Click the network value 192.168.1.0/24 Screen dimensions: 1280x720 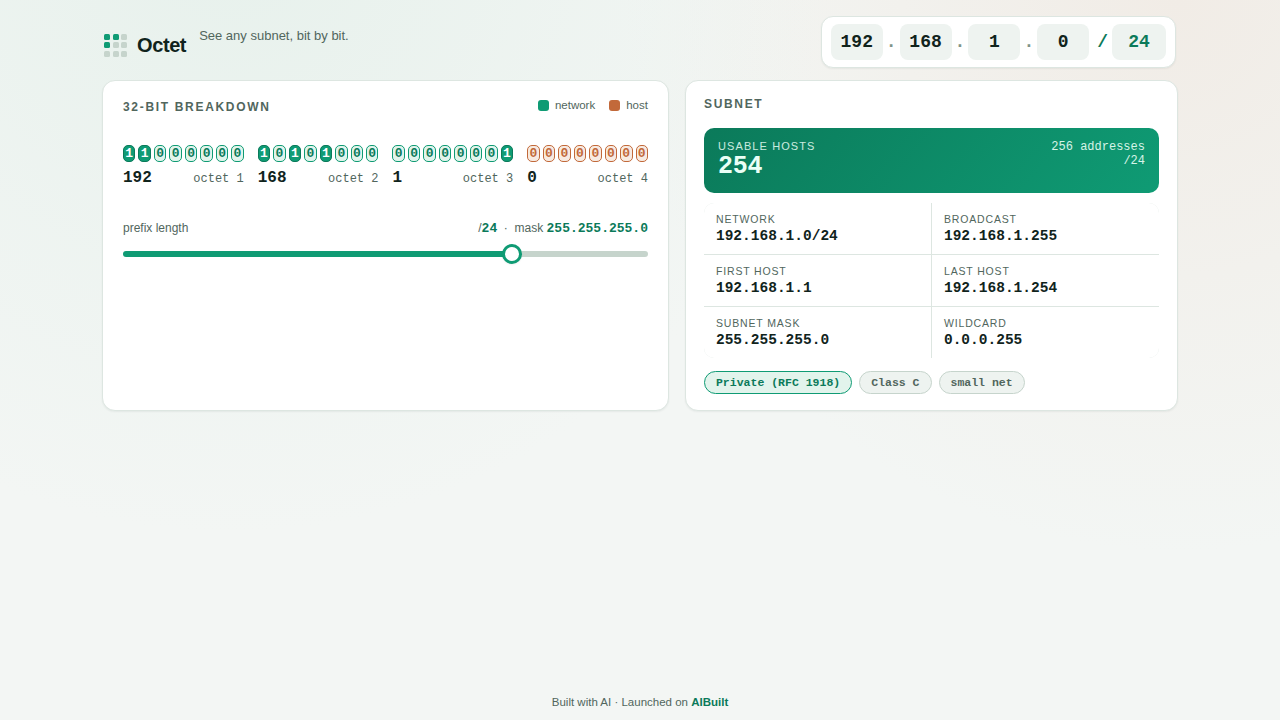click(x=777, y=236)
